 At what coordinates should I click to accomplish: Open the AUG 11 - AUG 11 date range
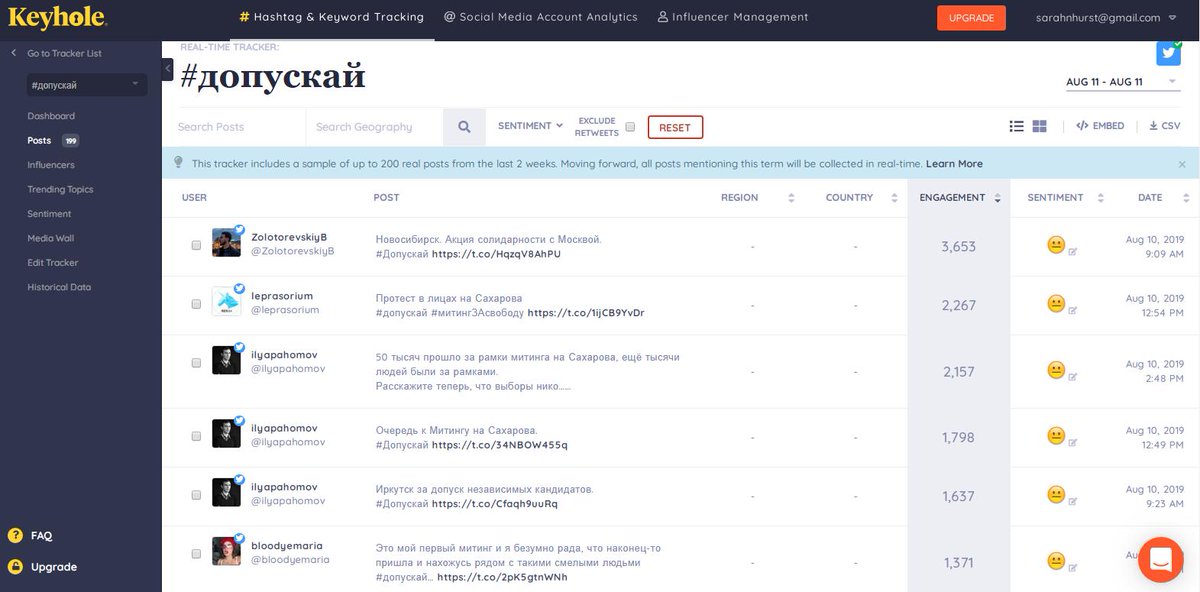[x=1122, y=82]
